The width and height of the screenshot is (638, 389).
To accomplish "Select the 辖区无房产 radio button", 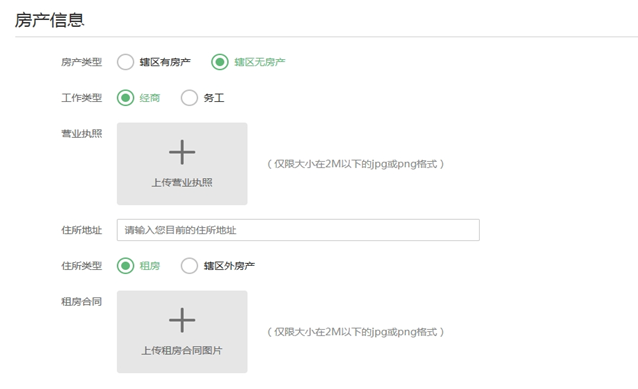I will tap(220, 62).
